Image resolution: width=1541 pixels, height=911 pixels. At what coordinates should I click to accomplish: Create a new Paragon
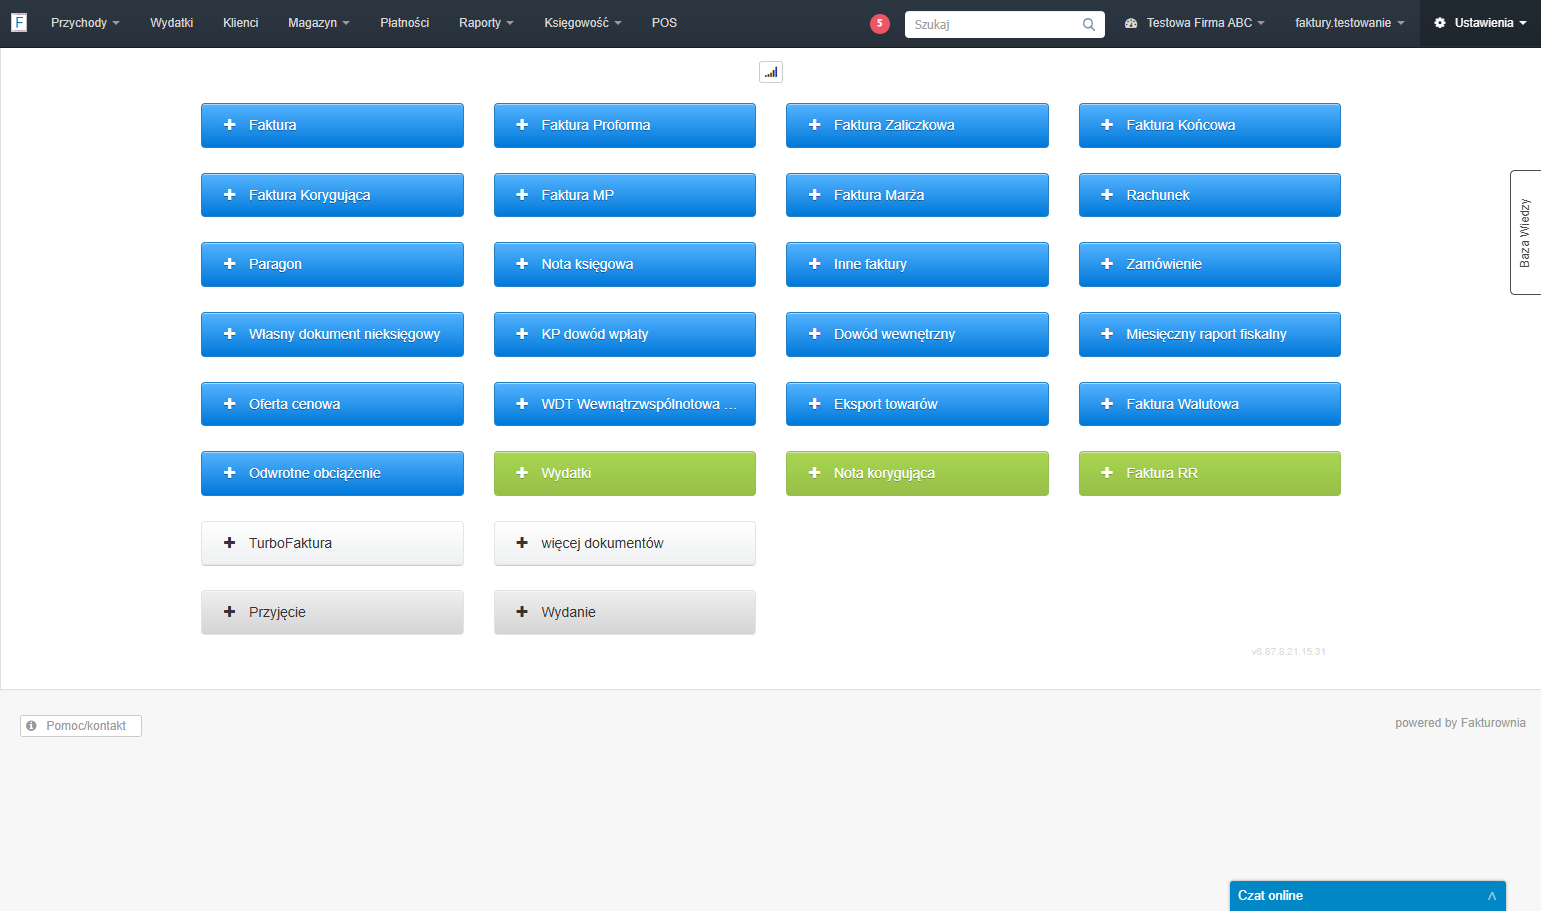click(332, 264)
